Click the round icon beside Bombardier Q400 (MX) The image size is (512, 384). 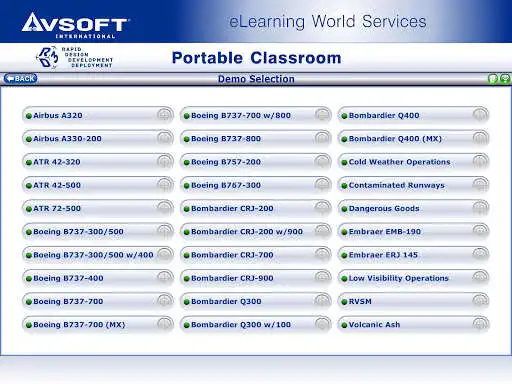pyautogui.click(x=481, y=138)
